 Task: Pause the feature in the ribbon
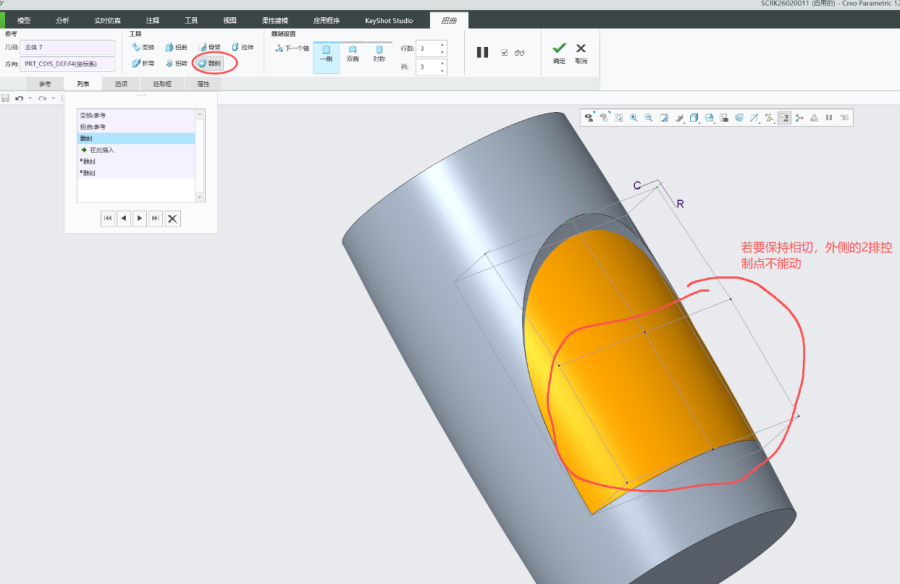[482, 52]
